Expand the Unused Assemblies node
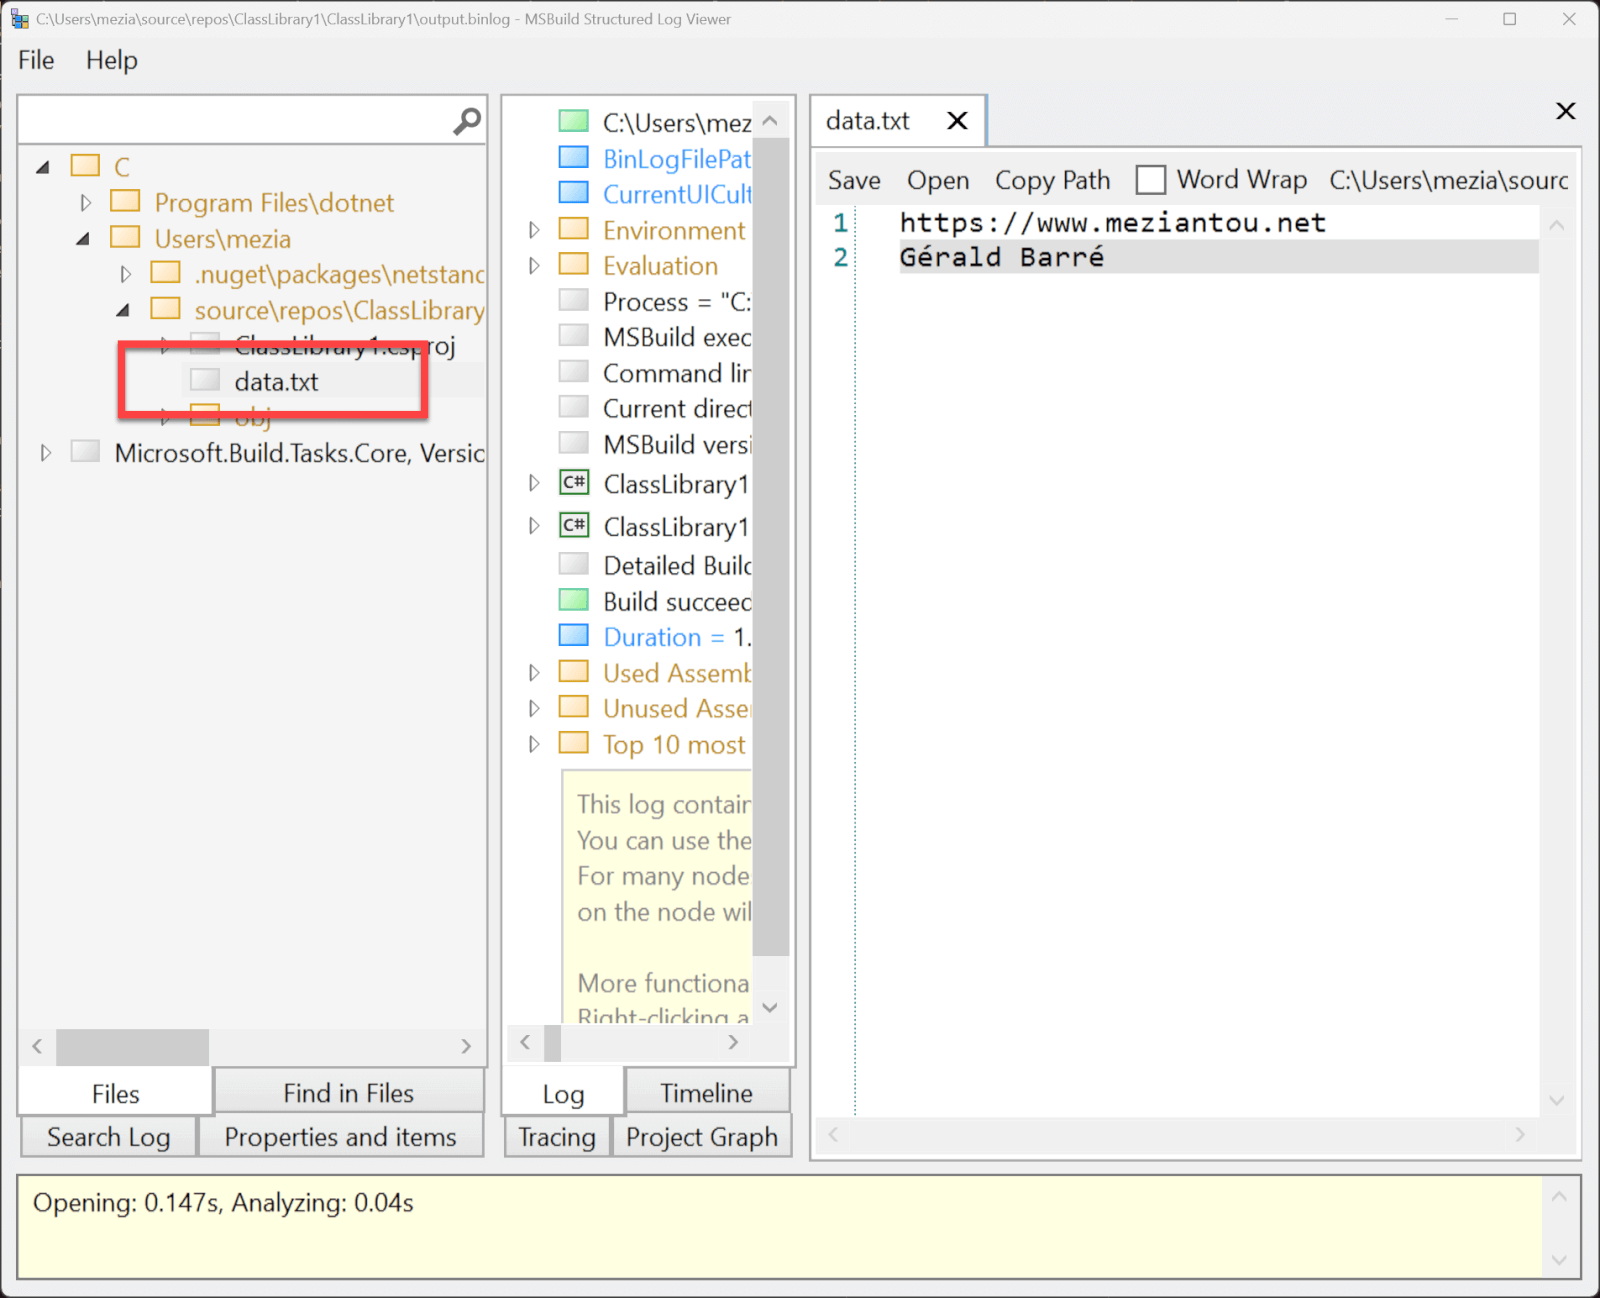The height and width of the screenshot is (1298, 1600). [x=533, y=708]
